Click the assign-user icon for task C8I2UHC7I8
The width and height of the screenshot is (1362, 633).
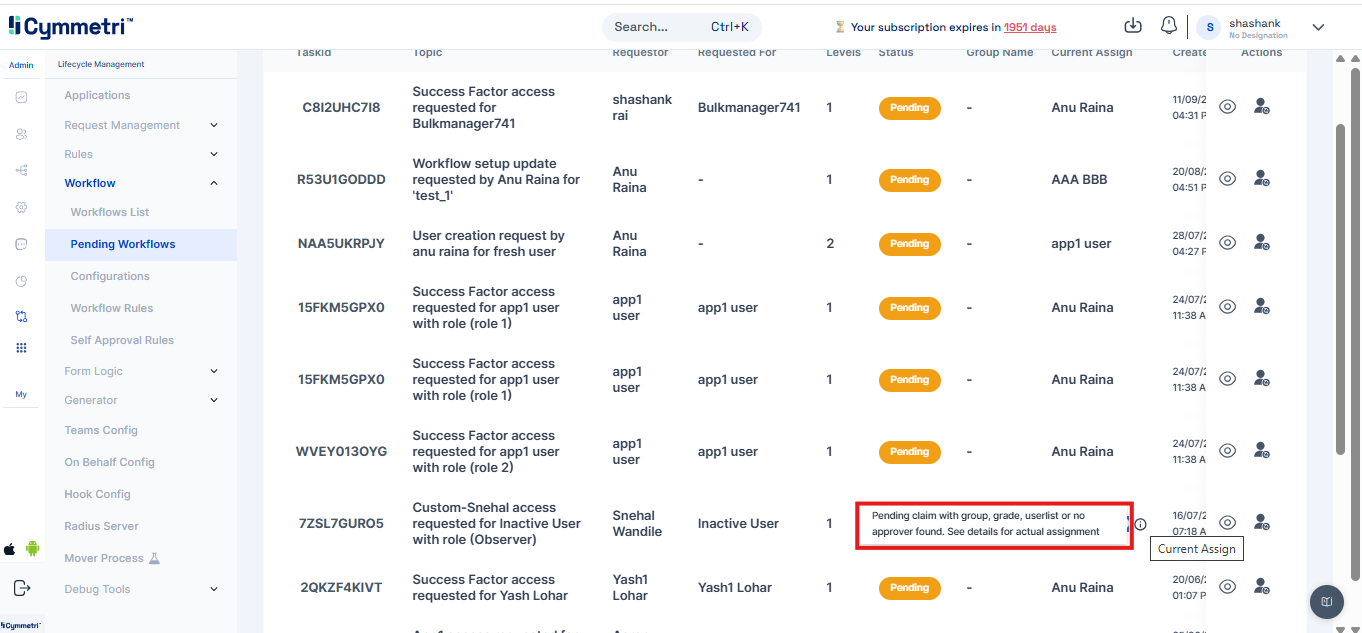pos(1262,106)
